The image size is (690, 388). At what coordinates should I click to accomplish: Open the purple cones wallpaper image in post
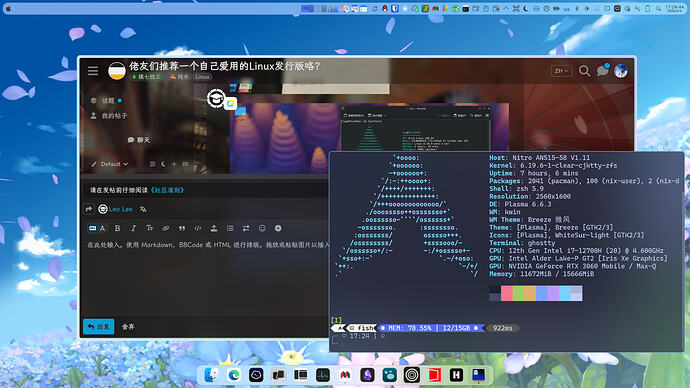pyautogui.click(x=285, y=139)
